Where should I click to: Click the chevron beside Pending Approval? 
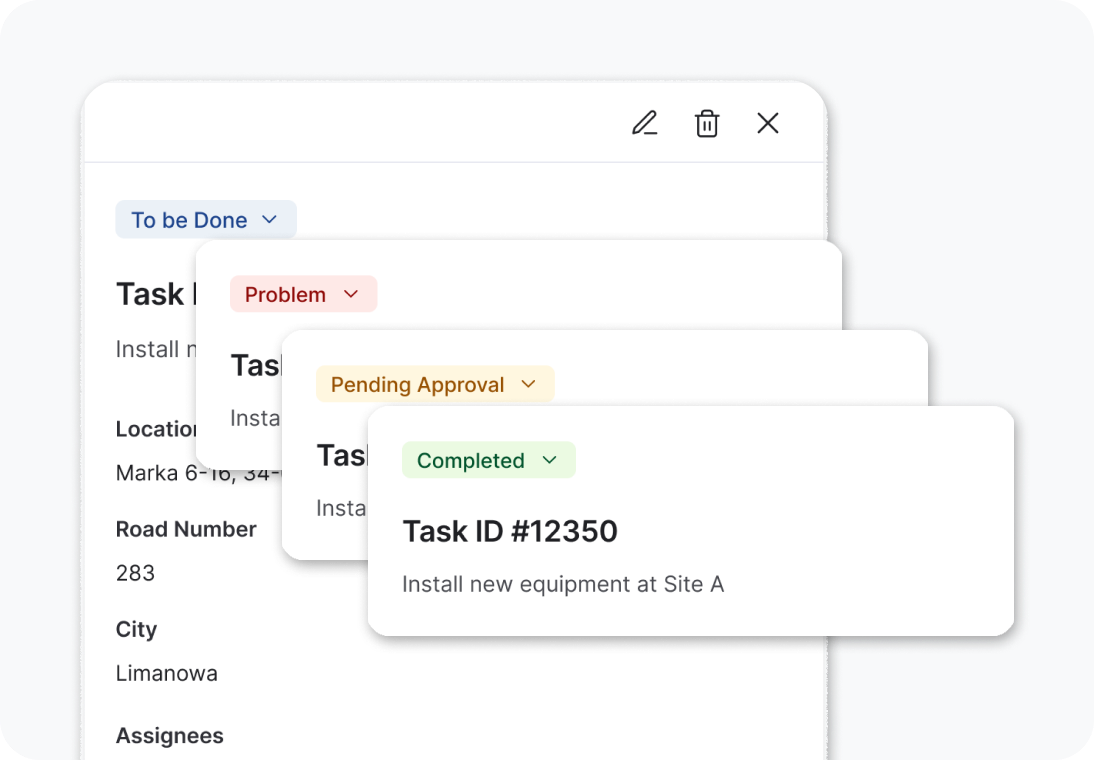click(x=529, y=384)
